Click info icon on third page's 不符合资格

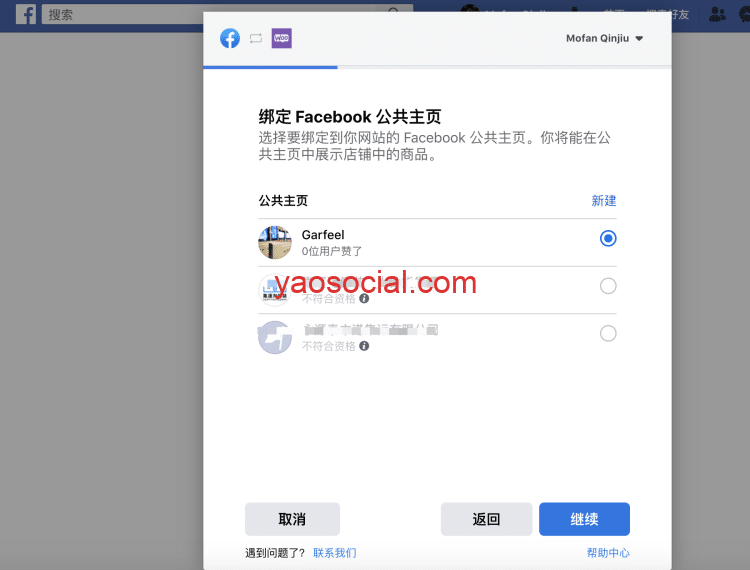pyautogui.click(x=364, y=346)
